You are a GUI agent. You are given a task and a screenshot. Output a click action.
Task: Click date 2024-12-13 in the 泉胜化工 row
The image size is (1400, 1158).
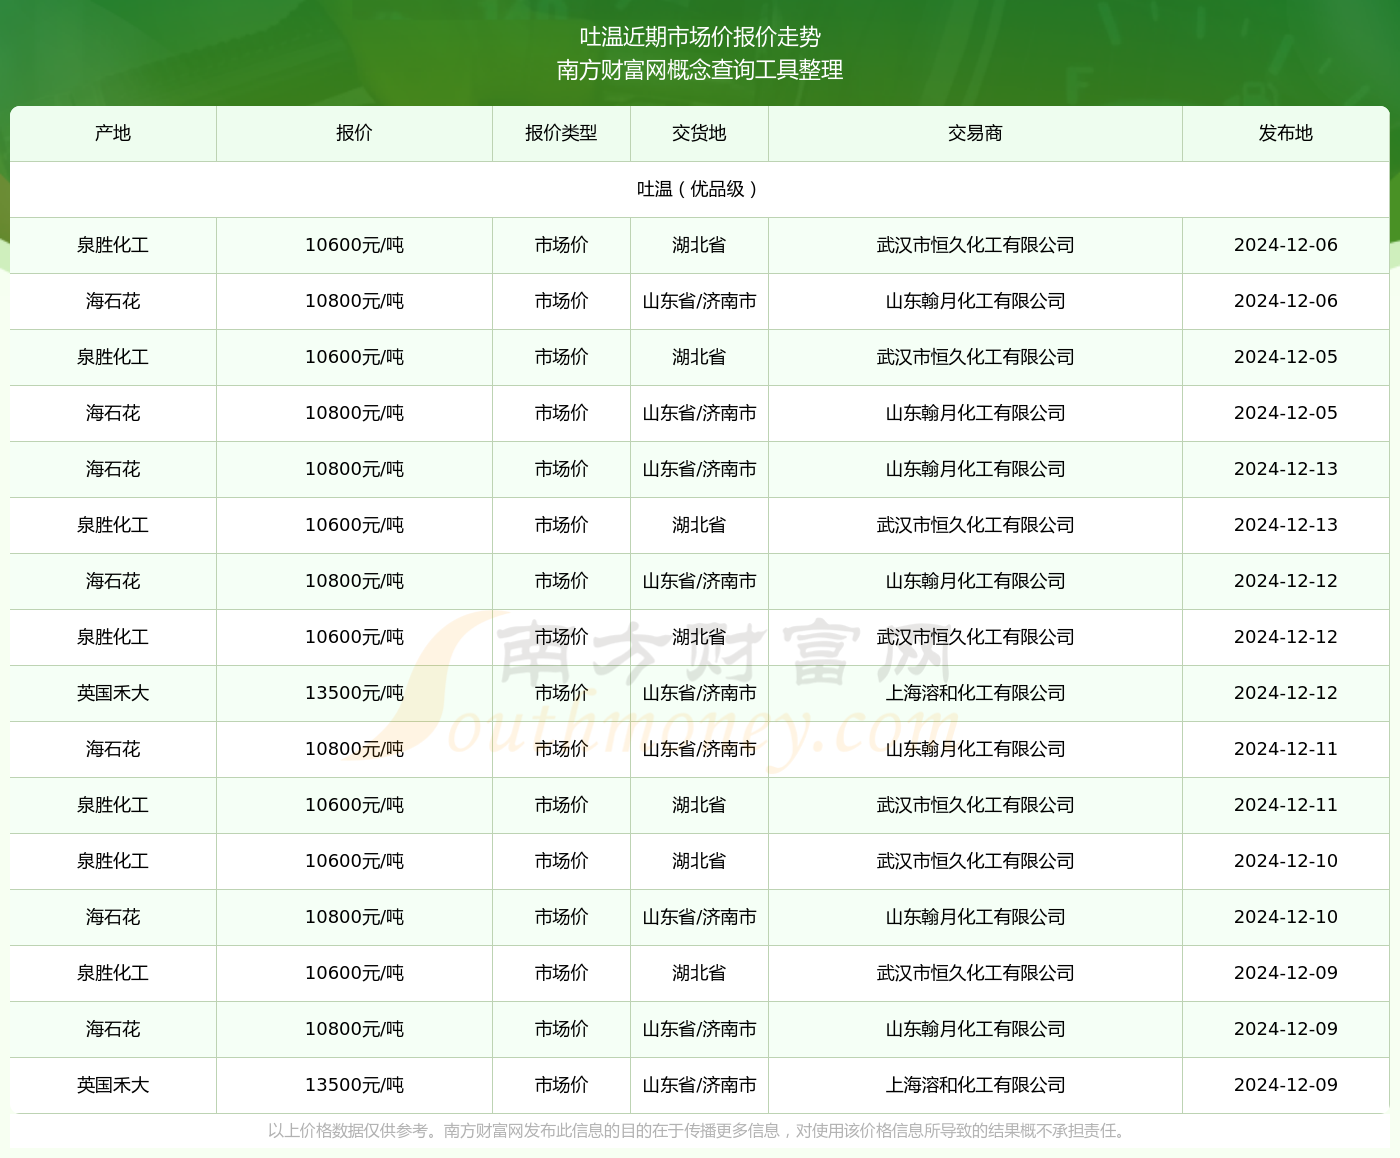(x=1286, y=525)
